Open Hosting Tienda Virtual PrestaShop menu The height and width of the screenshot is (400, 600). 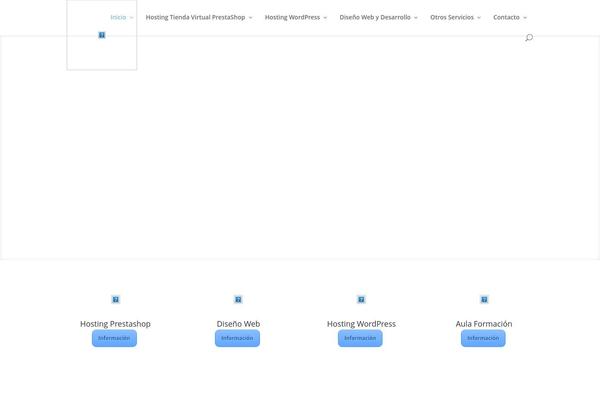[195, 17]
